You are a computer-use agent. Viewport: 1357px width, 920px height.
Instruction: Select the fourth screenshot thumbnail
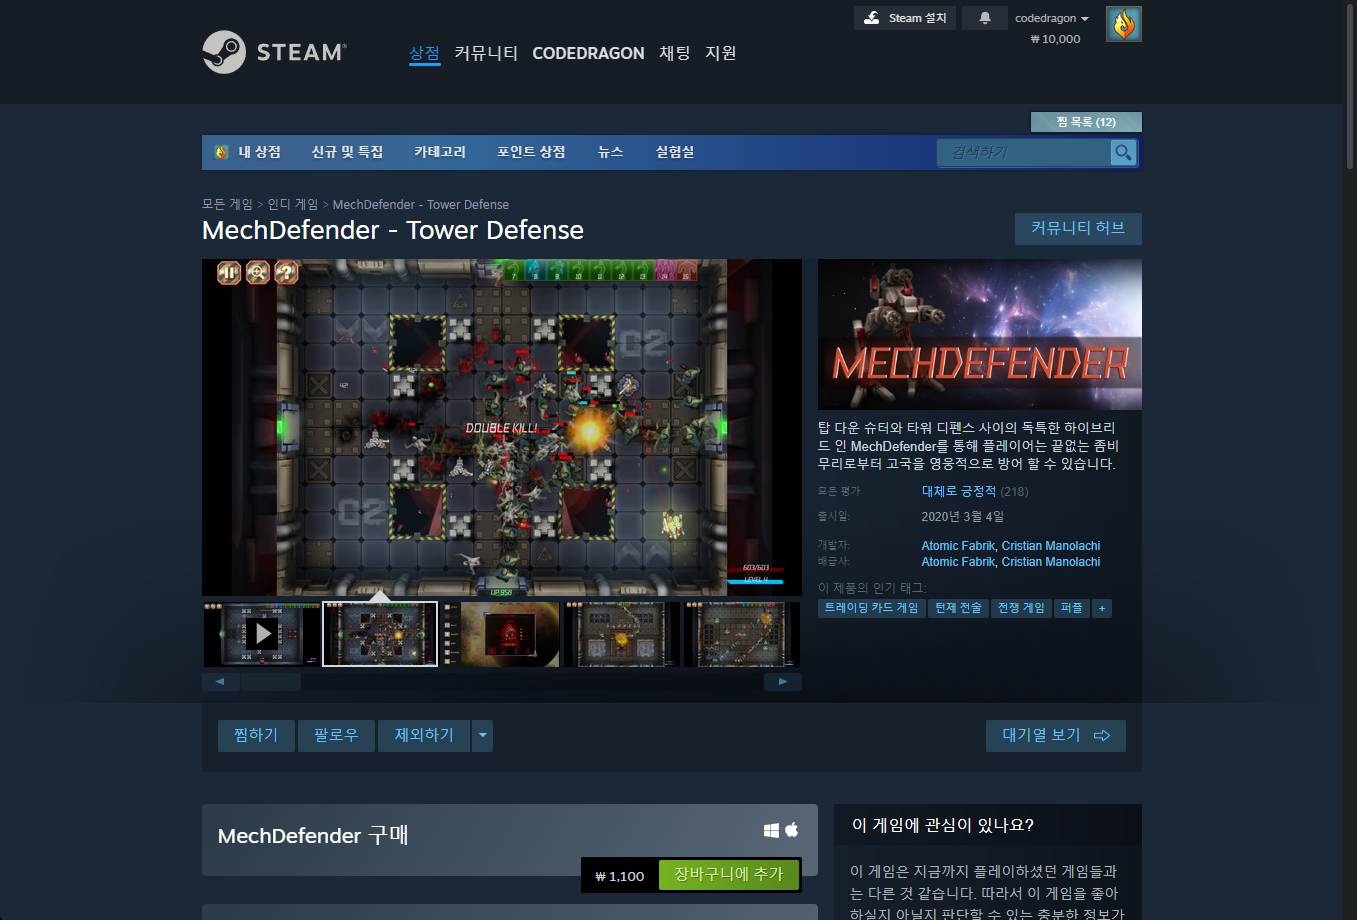pos(621,634)
